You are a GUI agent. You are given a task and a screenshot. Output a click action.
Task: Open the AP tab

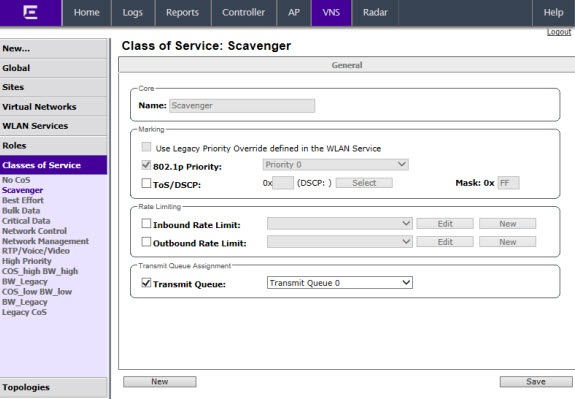[294, 12]
